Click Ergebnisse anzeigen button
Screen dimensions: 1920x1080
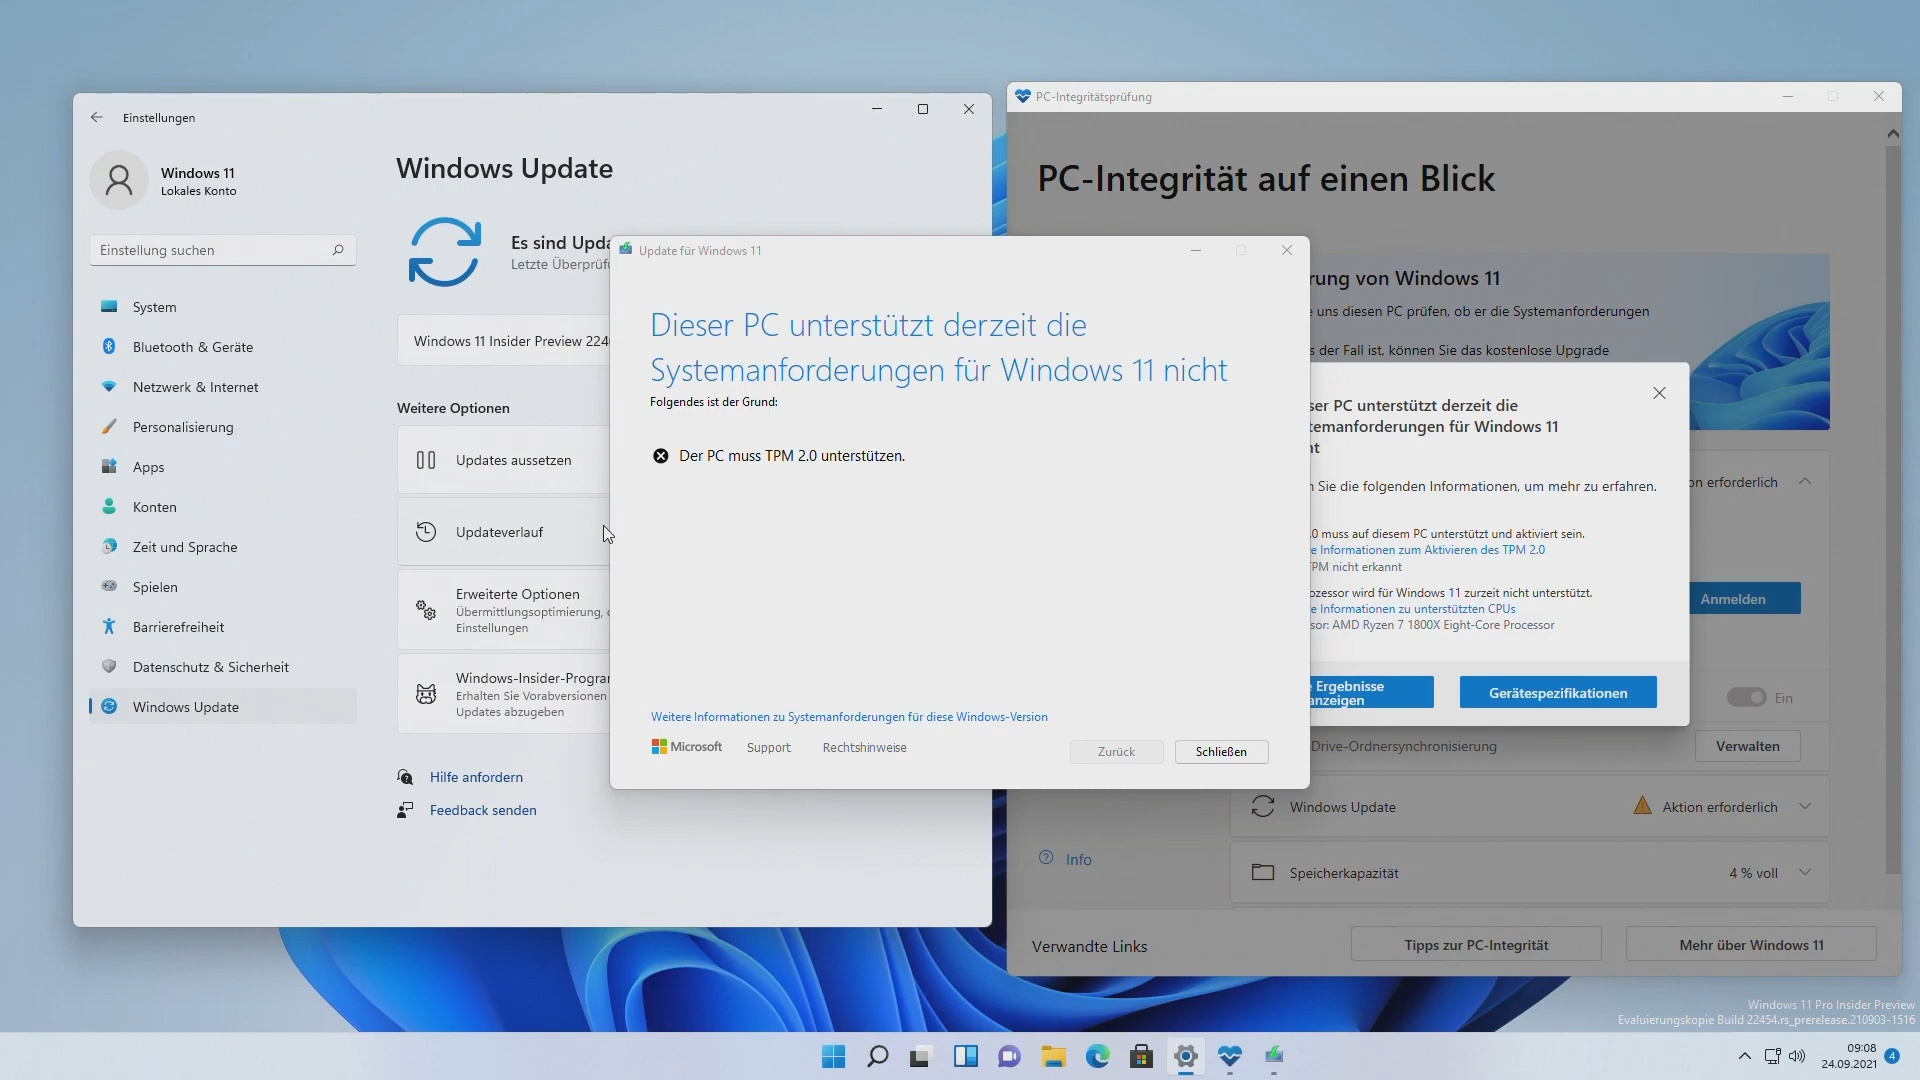(x=1371, y=693)
